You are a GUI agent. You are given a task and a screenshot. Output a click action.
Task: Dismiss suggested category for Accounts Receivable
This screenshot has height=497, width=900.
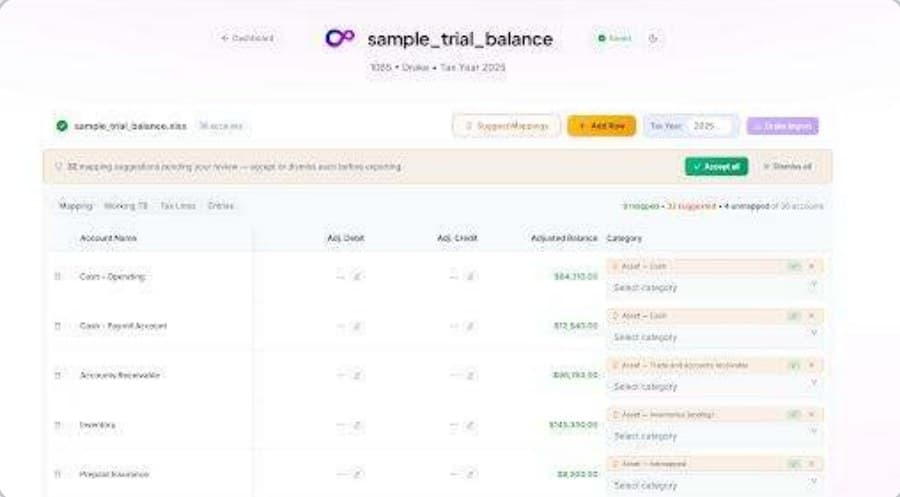coord(812,365)
